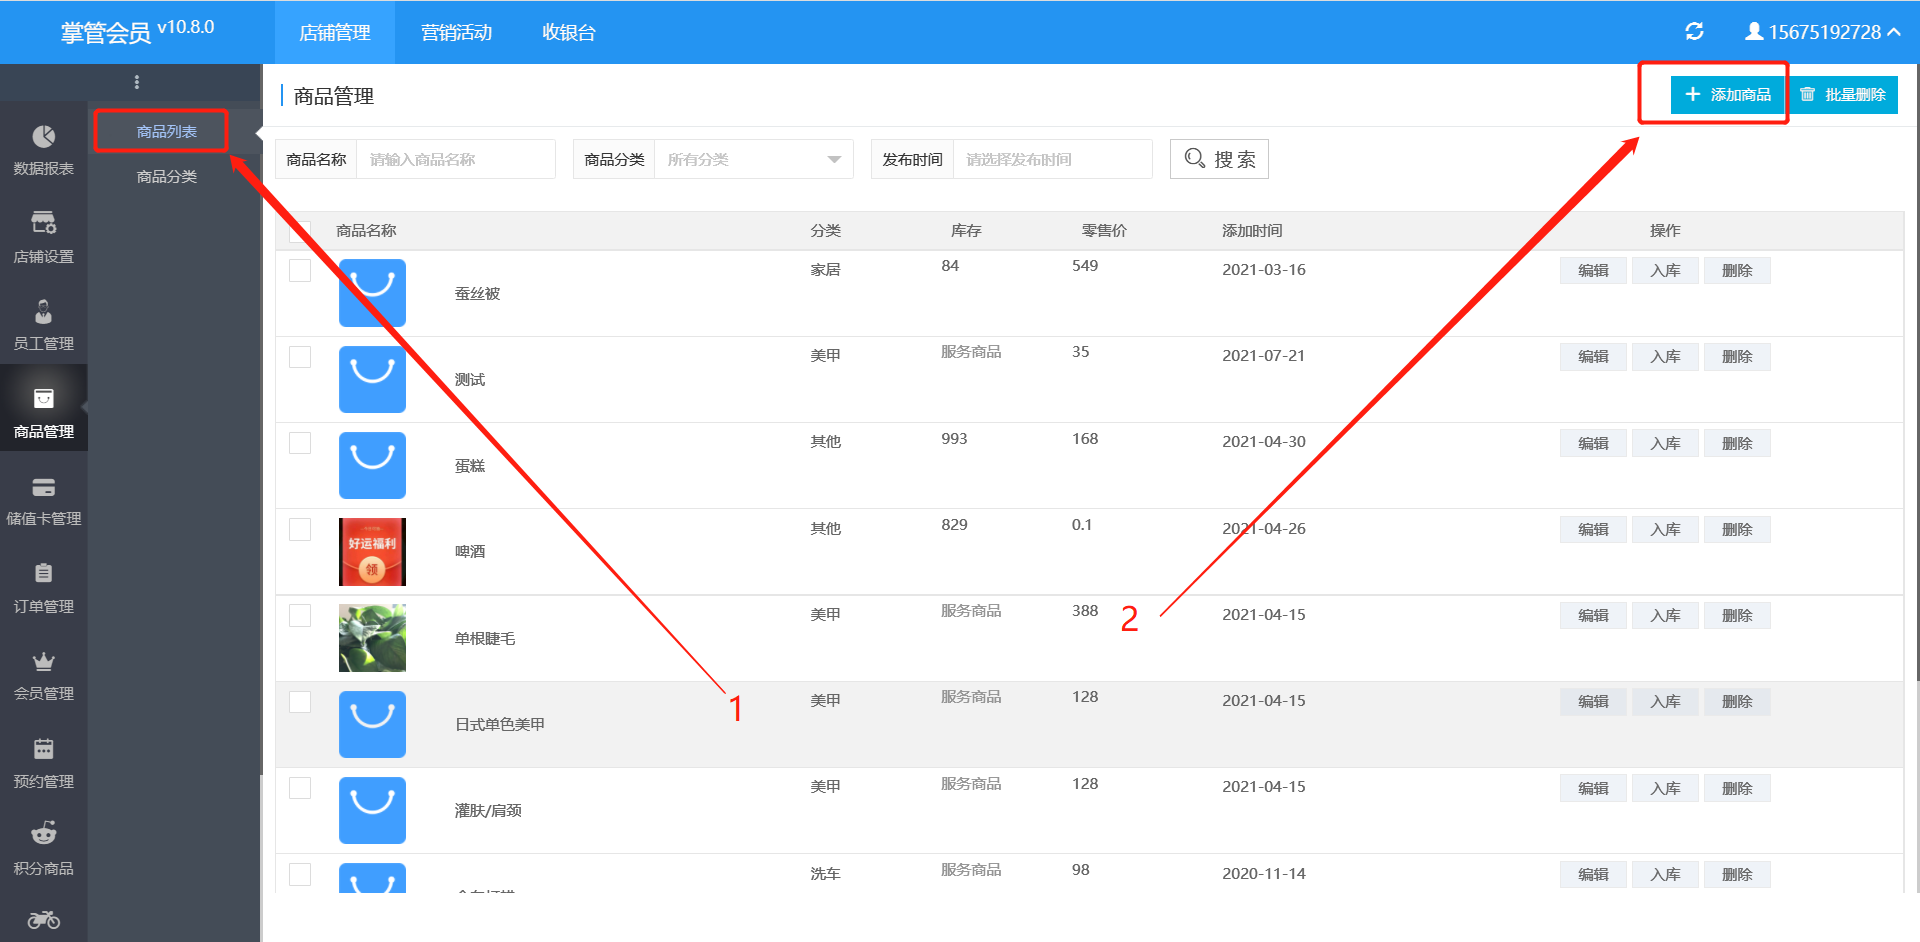Check the box for 蚕丝被 row
This screenshot has height=942, width=1920.
click(300, 271)
